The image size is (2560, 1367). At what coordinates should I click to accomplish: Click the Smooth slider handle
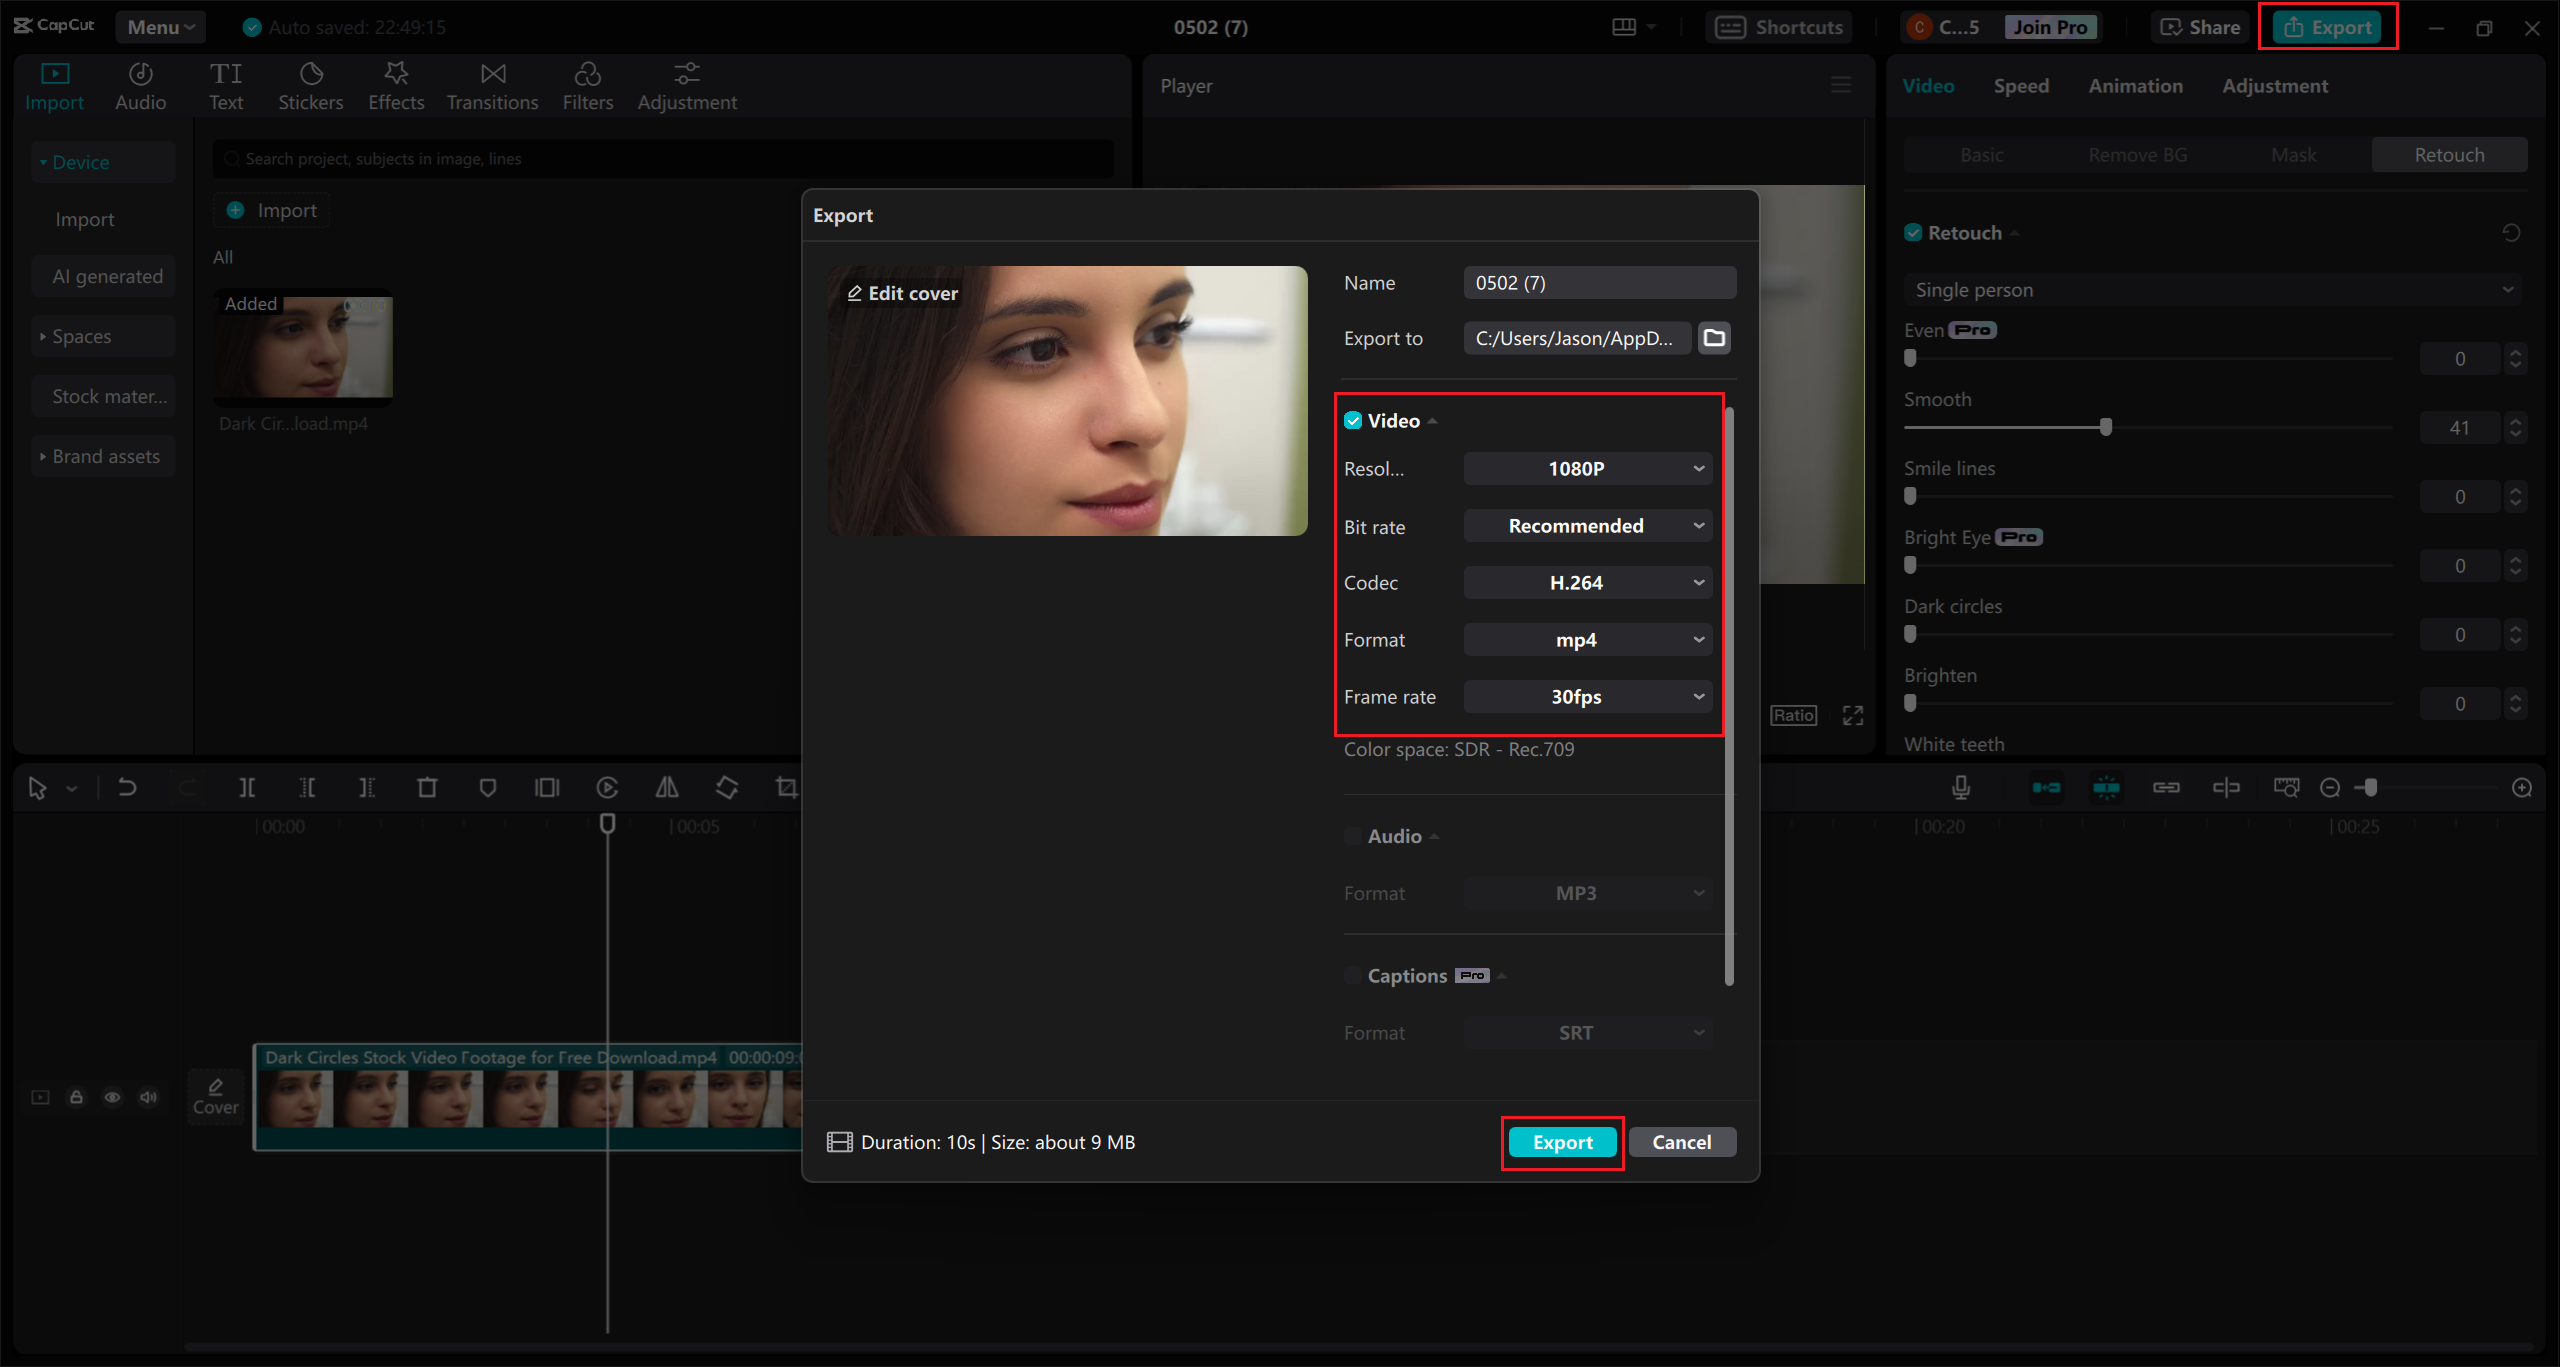[x=2106, y=427]
